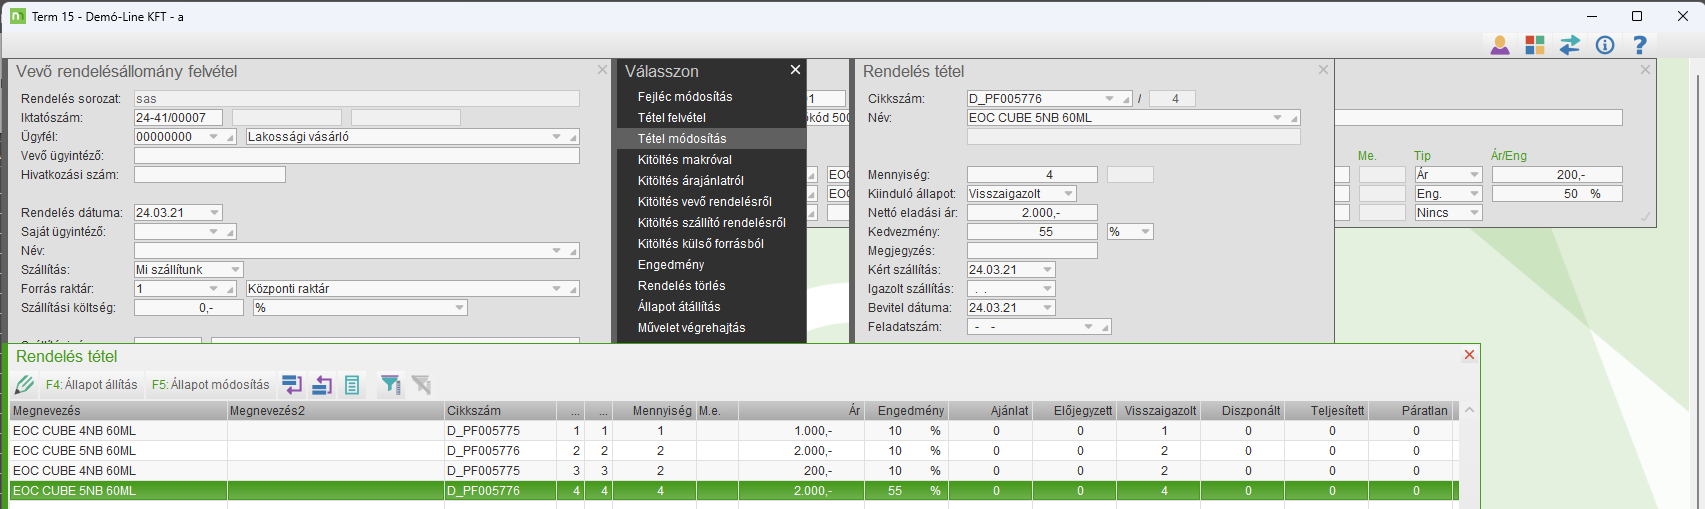1705x509 pixels.
Task: Click the blue filter funnel icon
Action: [x=391, y=385]
